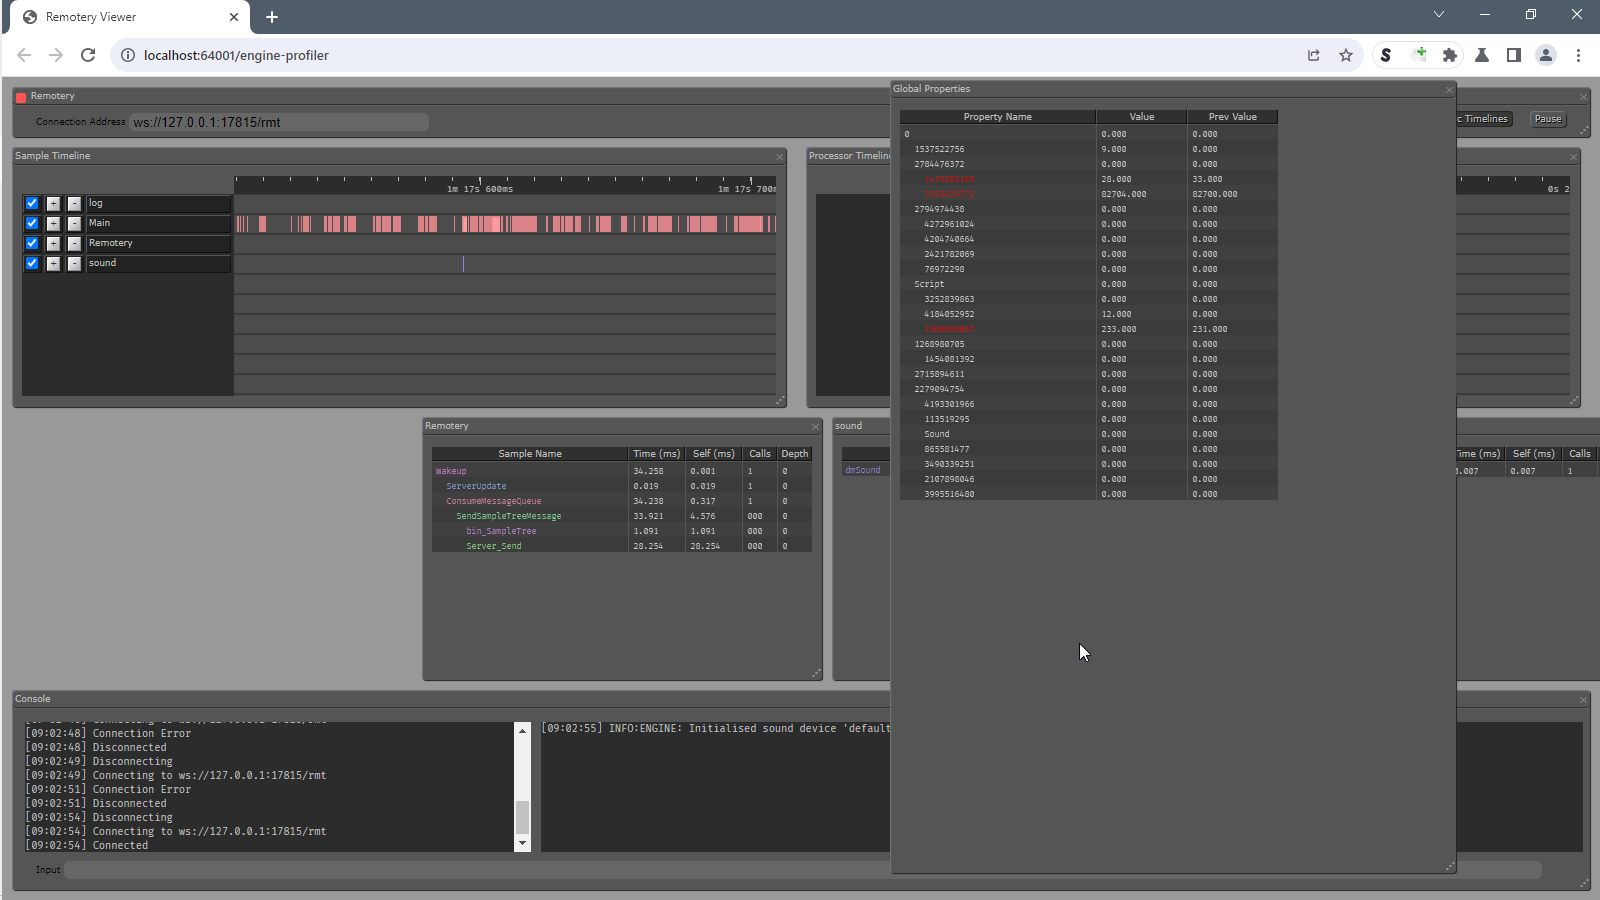Sort by the Time (ms) column header
Screen dimensions: 1600x900
pos(656,454)
